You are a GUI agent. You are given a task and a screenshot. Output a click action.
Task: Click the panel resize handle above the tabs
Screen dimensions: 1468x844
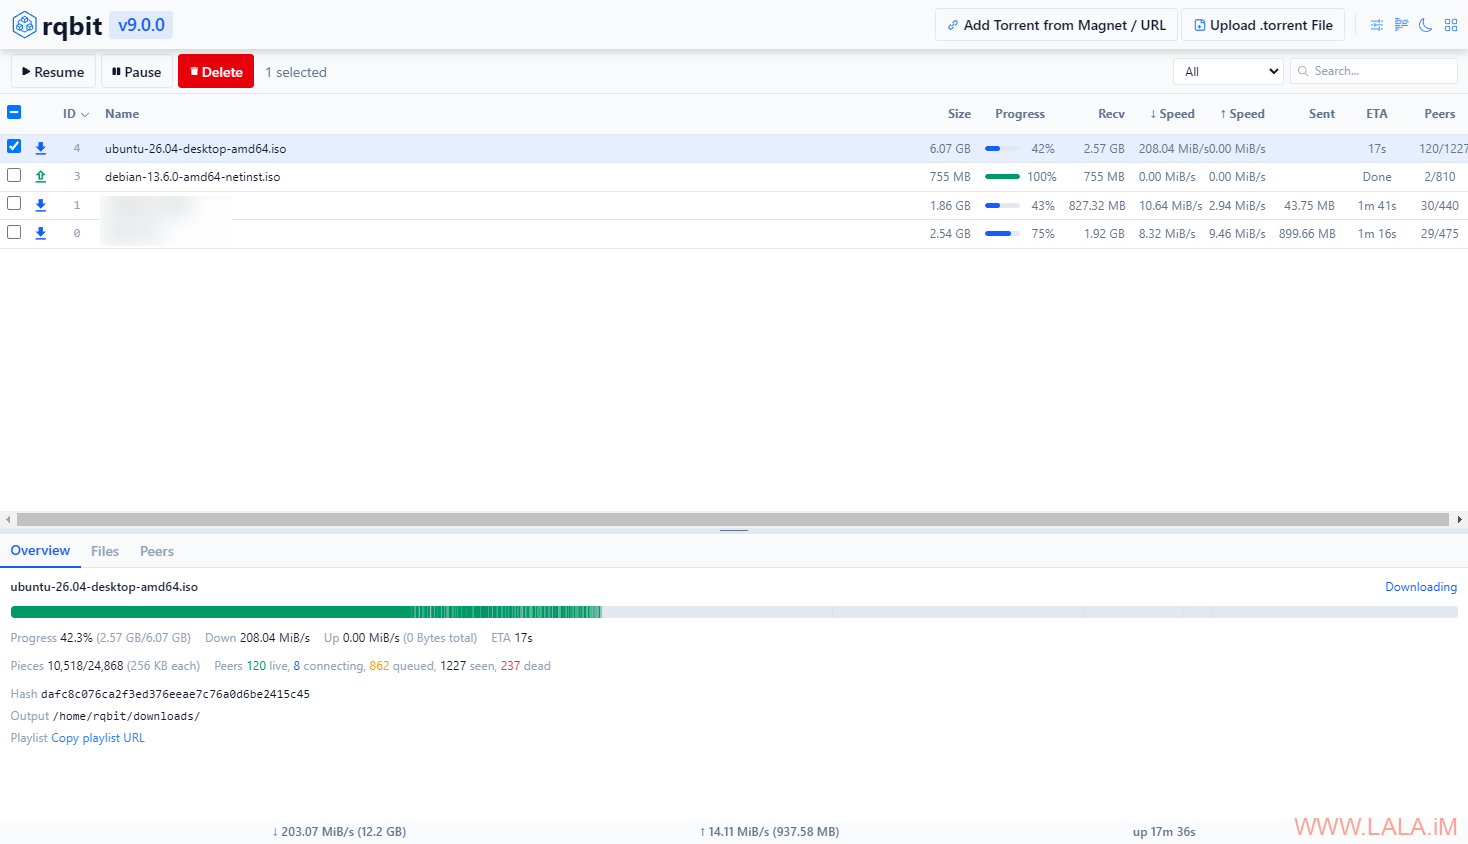pyautogui.click(x=734, y=530)
